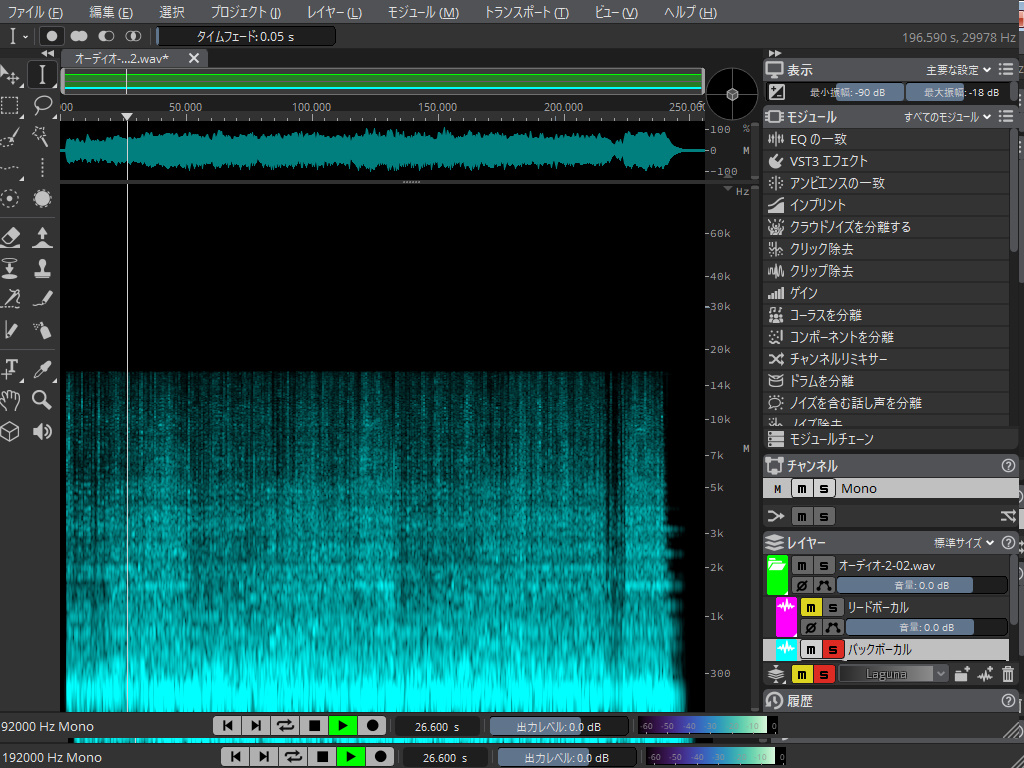Open the モジュールチェーン module chain
Image resolution: width=1024 pixels, height=768 pixels.
pos(830,439)
